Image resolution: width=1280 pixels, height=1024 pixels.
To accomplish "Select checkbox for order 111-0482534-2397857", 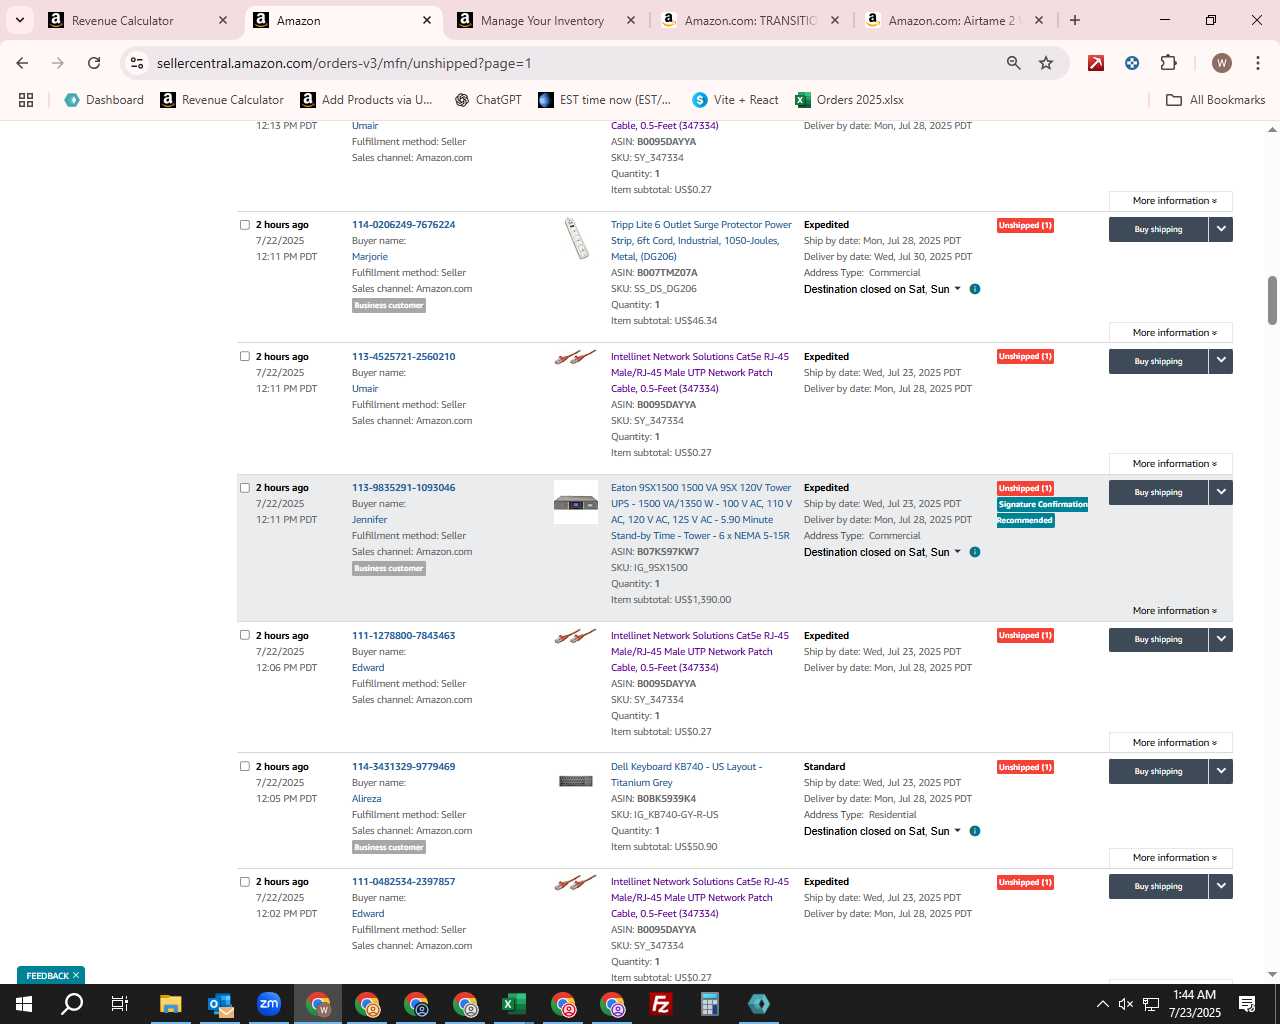I will (245, 882).
